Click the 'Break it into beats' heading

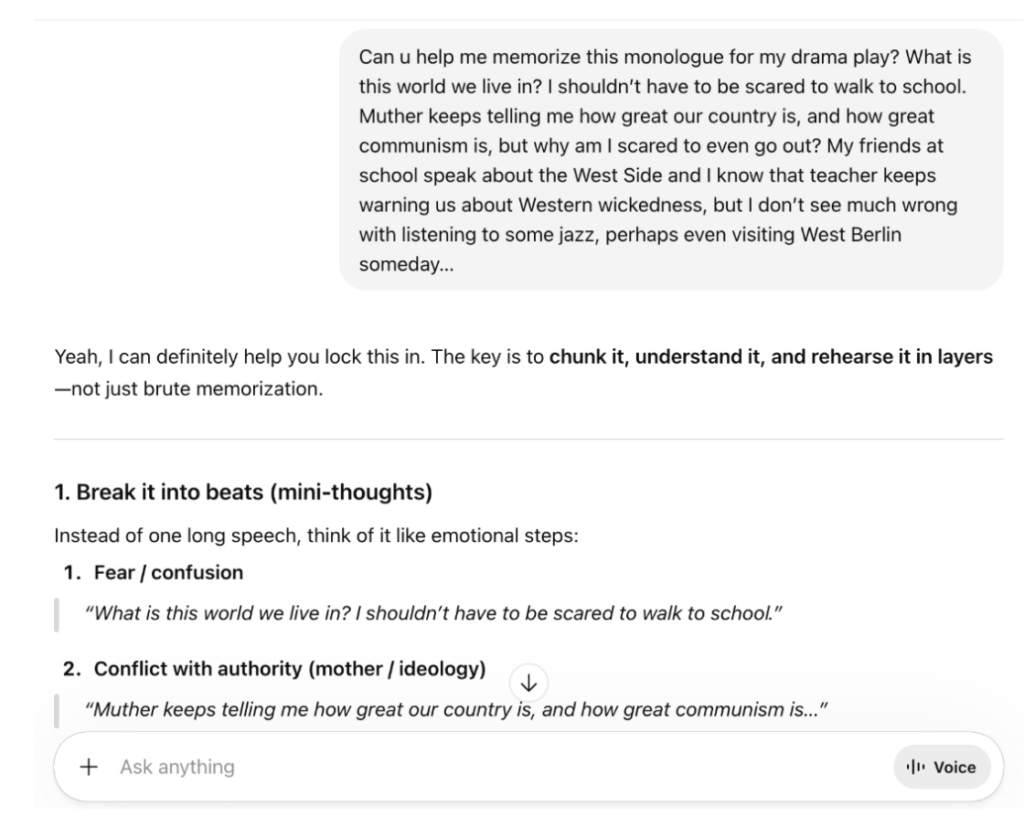click(x=243, y=492)
